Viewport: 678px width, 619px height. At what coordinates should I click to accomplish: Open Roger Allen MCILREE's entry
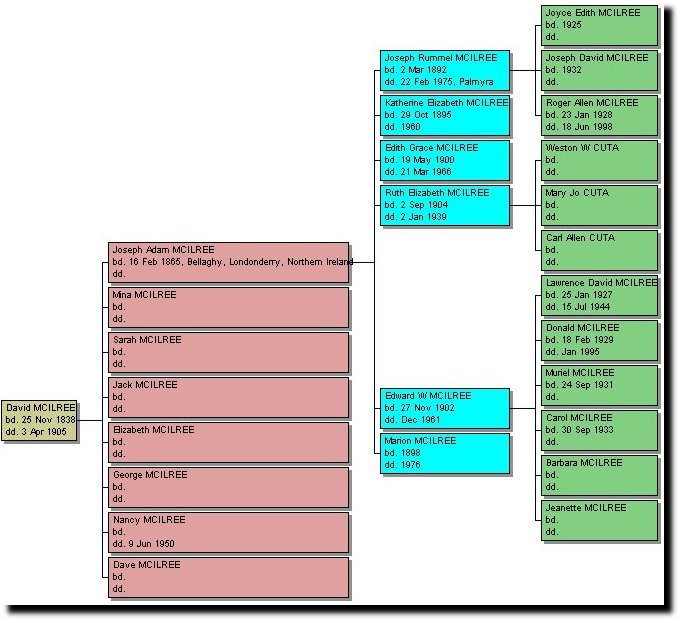click(599, 115)
